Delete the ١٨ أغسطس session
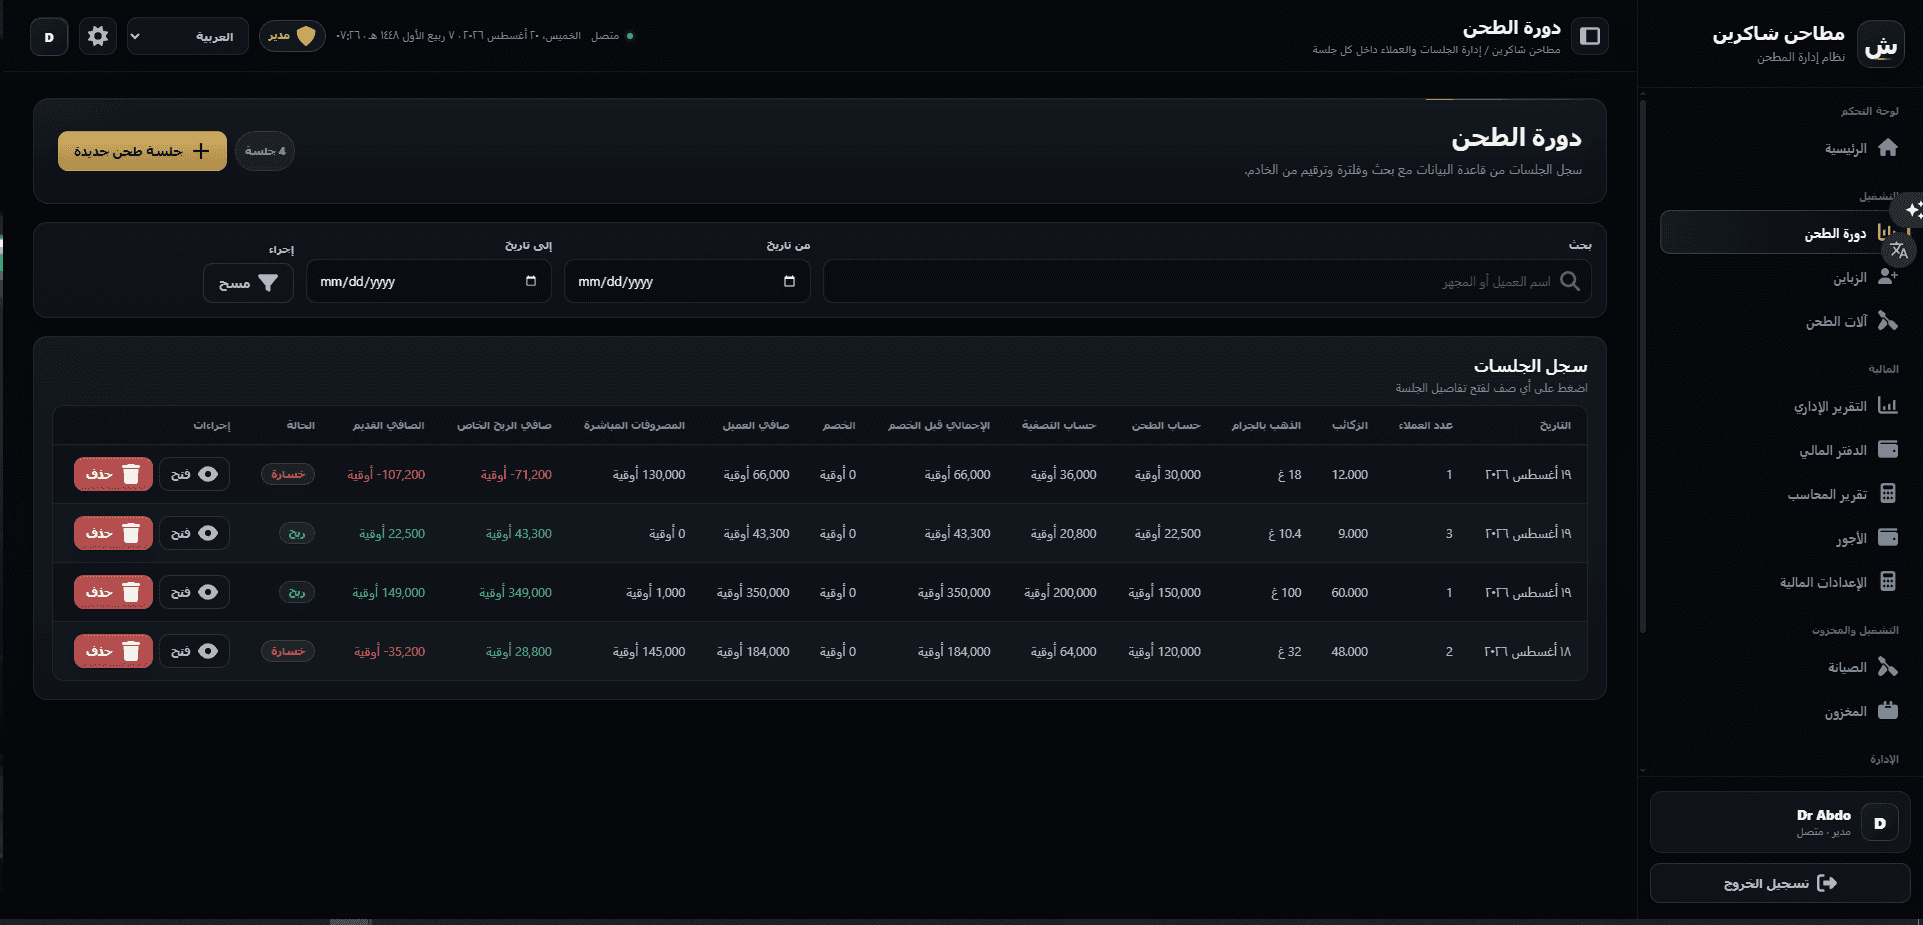This screenshot has width=1923, height=925. (113, 651)
